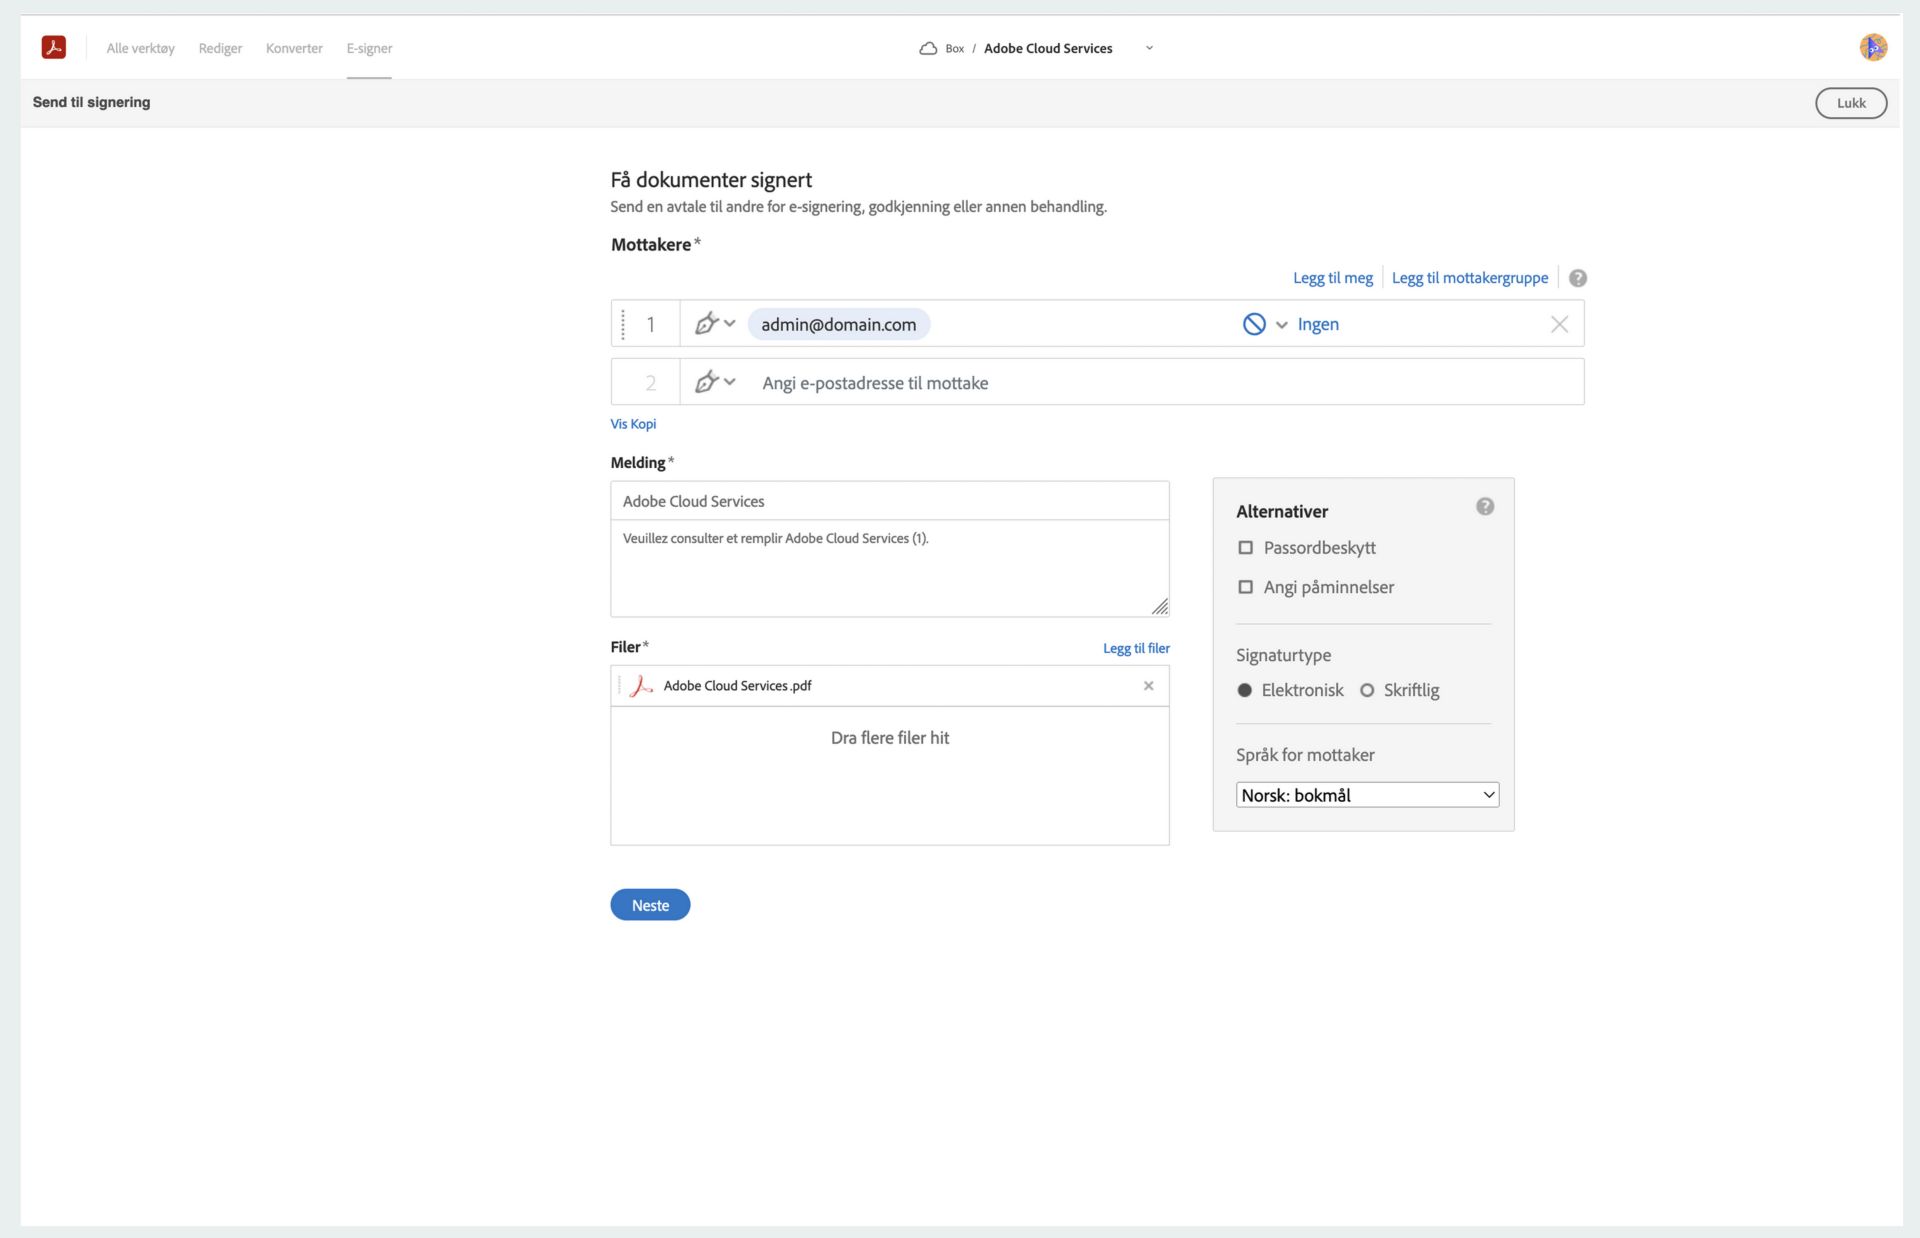The image size is (1920, 1238).
Task: Expand role chevron for recipient 1
Action: click(730, 323)
